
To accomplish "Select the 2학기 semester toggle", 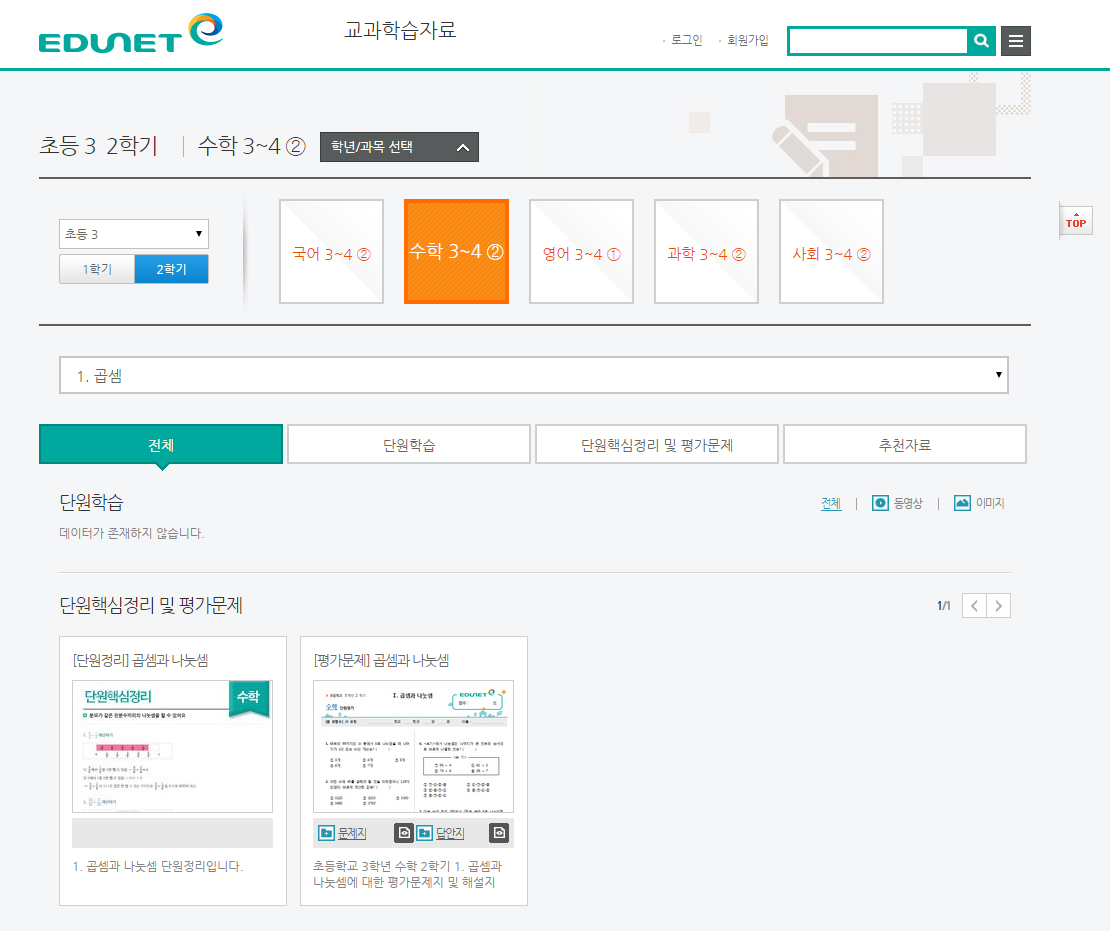I will pyautogui.click(x=171, y=269).
